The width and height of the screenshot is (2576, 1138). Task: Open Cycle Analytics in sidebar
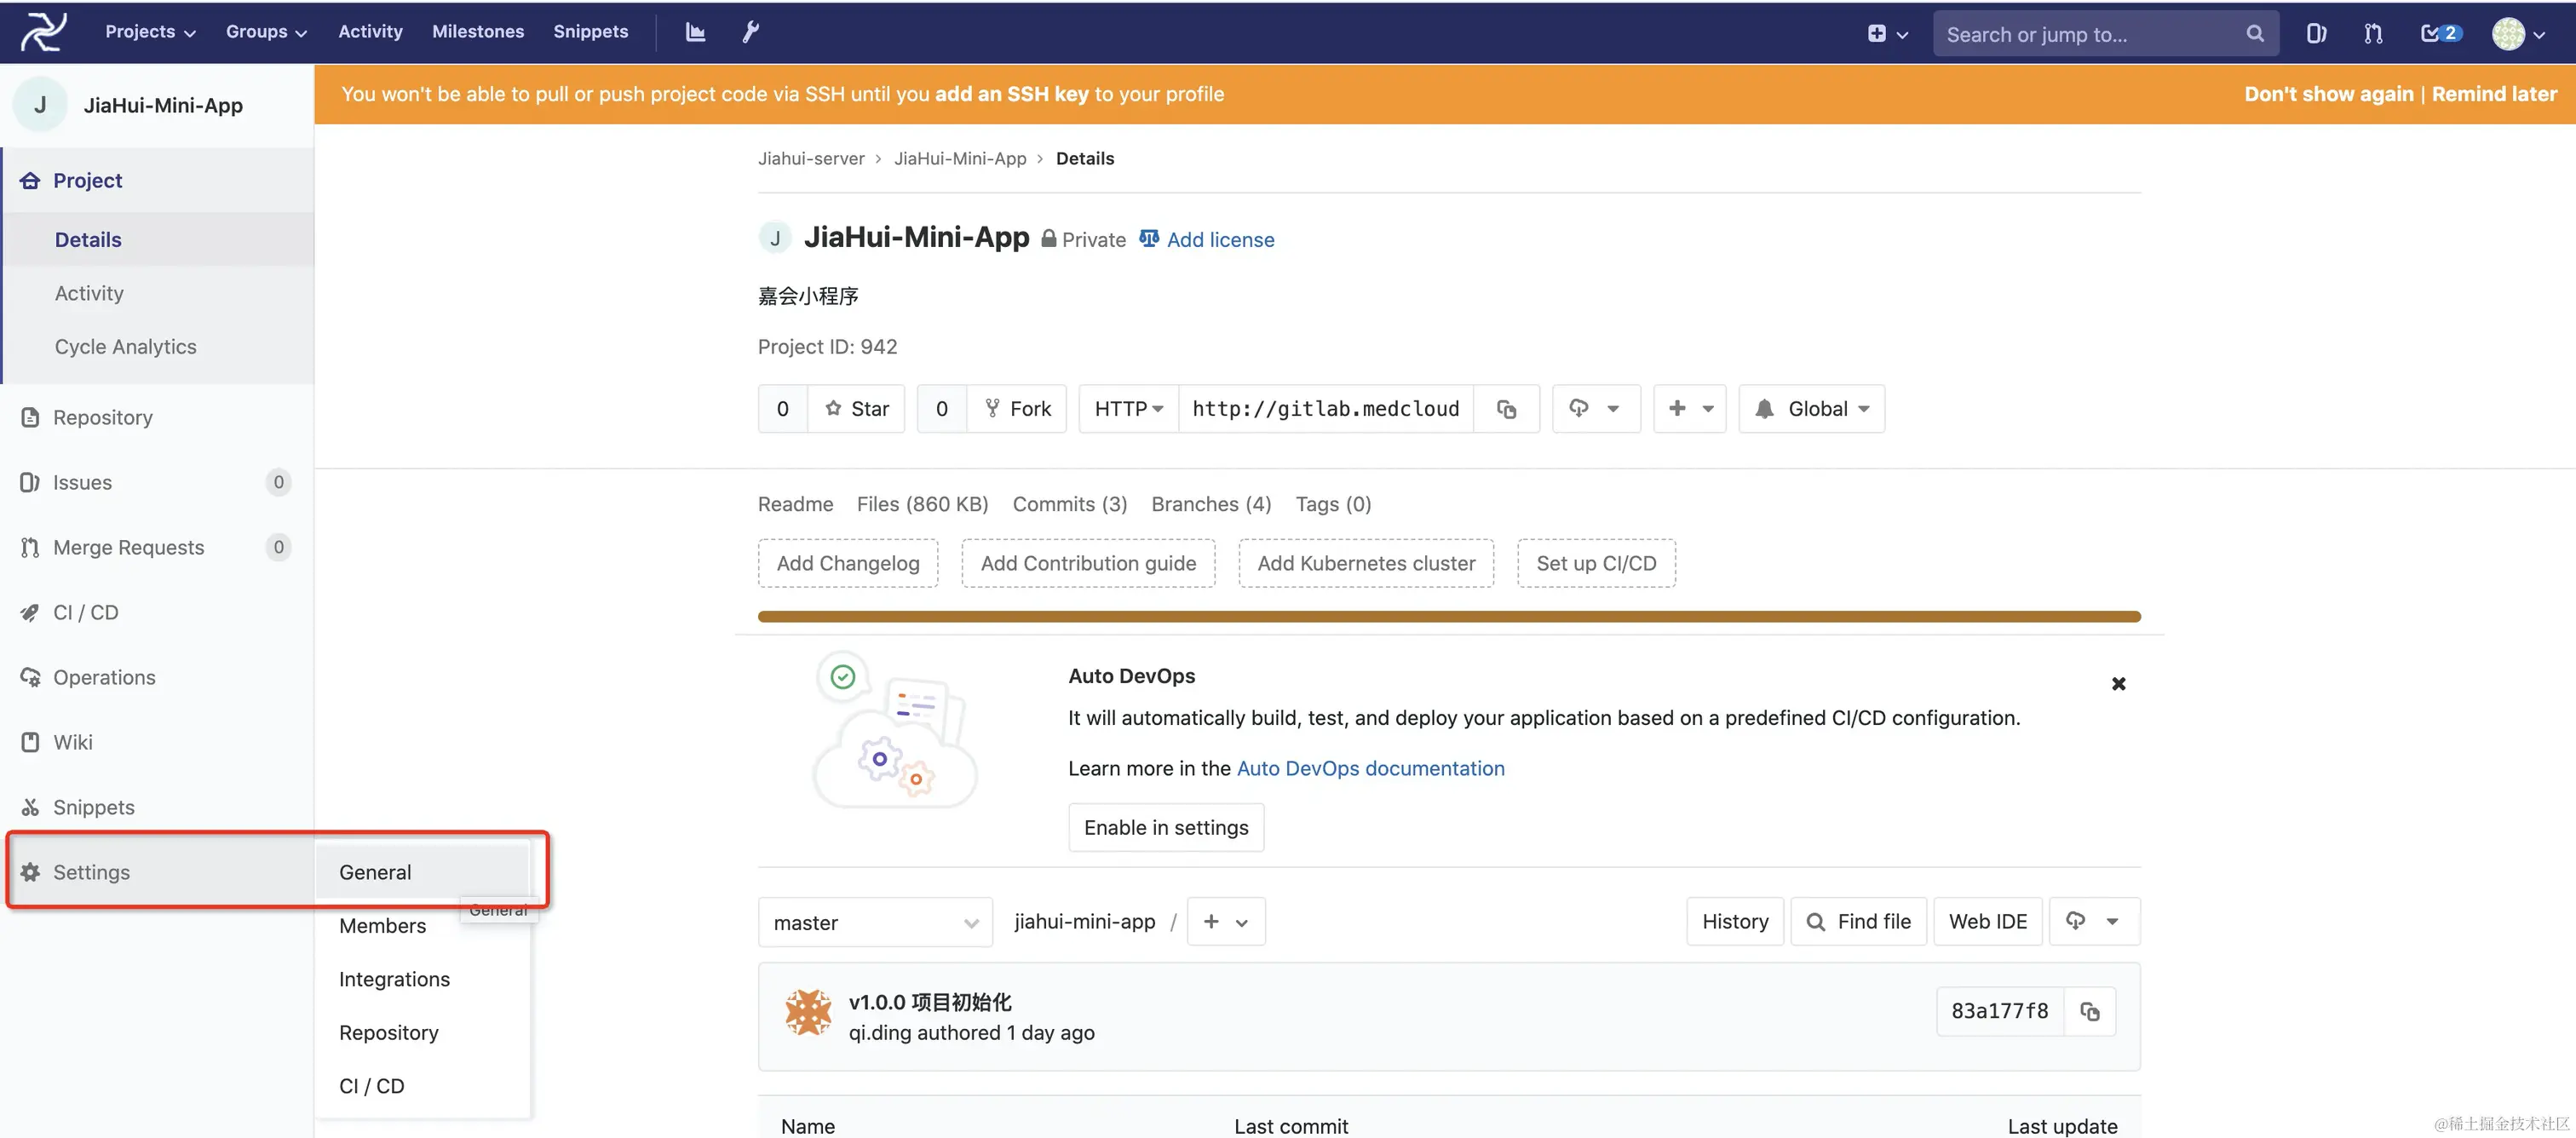[125, 346]
